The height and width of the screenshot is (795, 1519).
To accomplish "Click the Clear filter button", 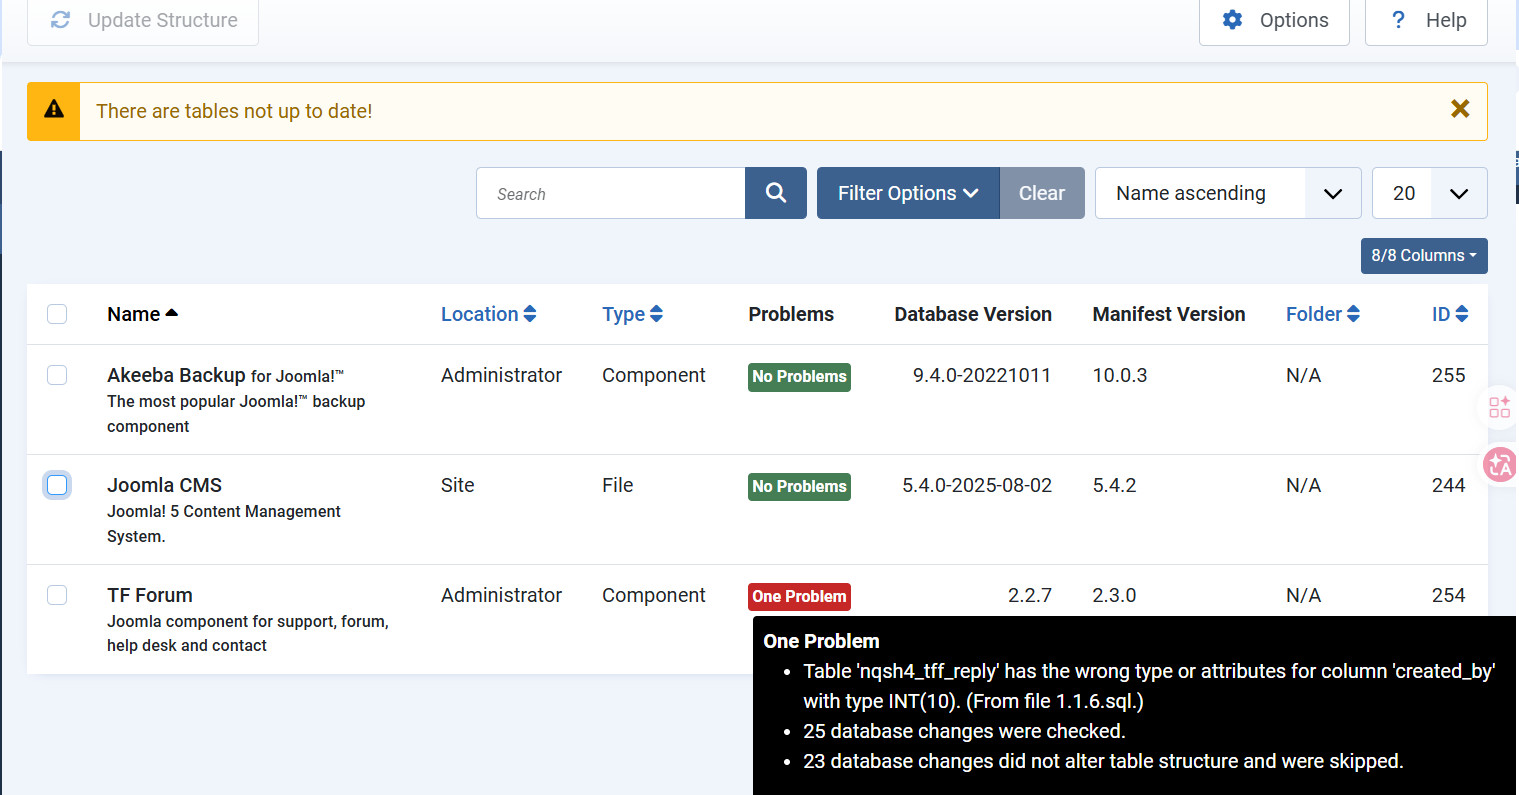I will (1041, 193).
